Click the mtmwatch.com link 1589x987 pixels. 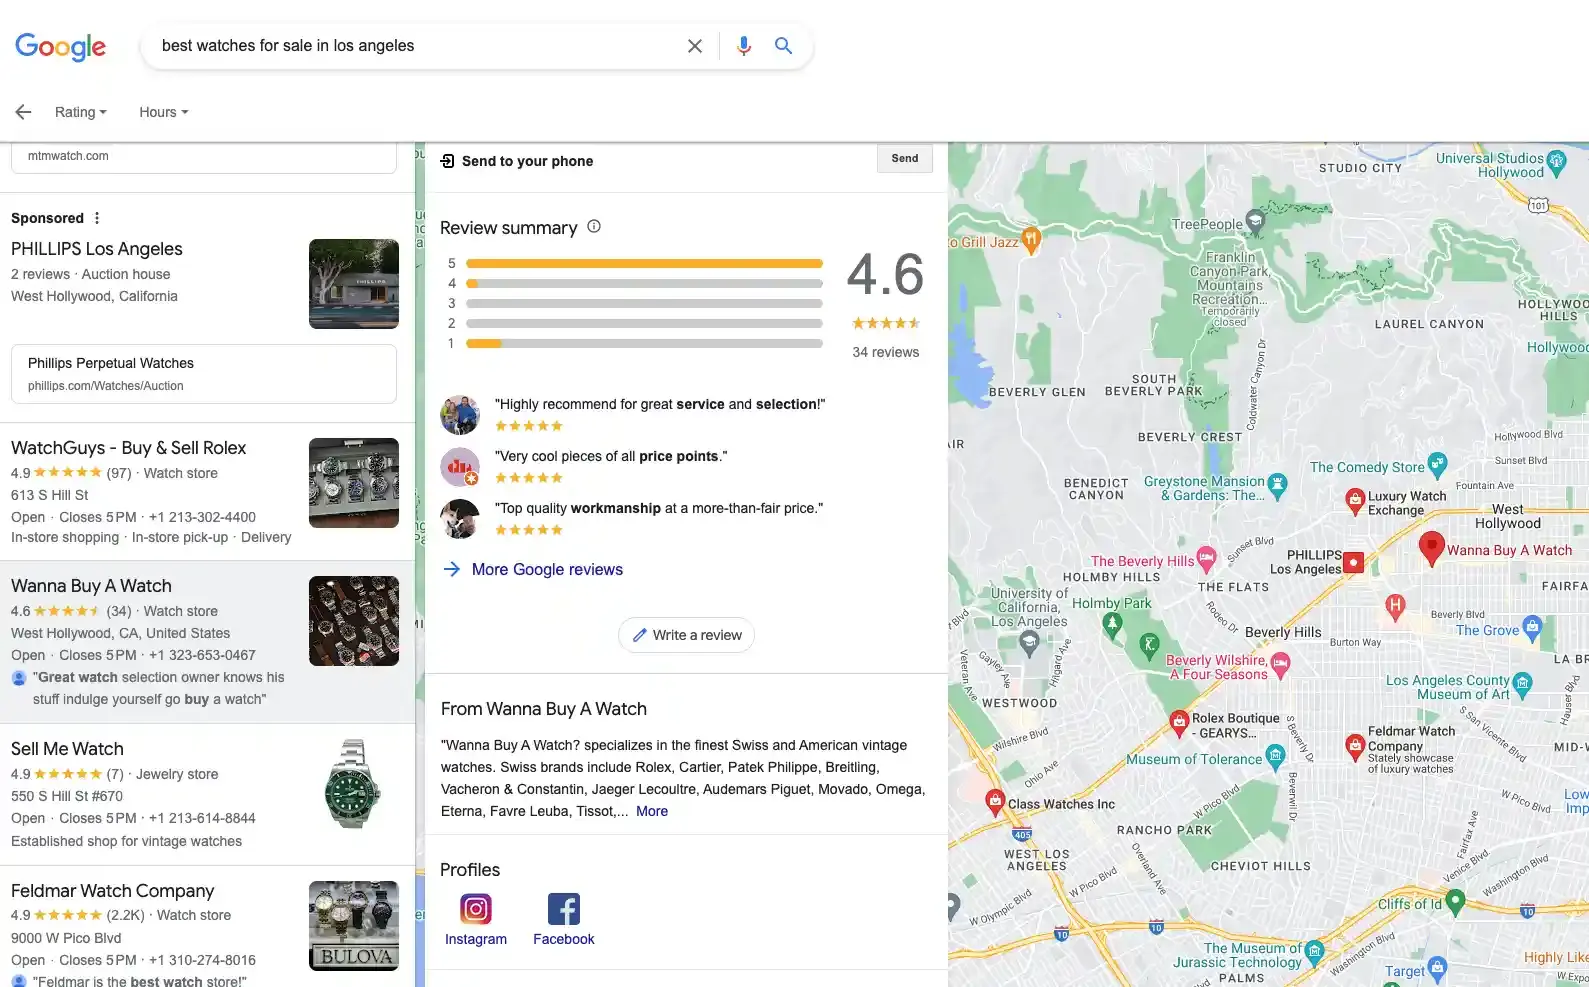click(68, 156)
